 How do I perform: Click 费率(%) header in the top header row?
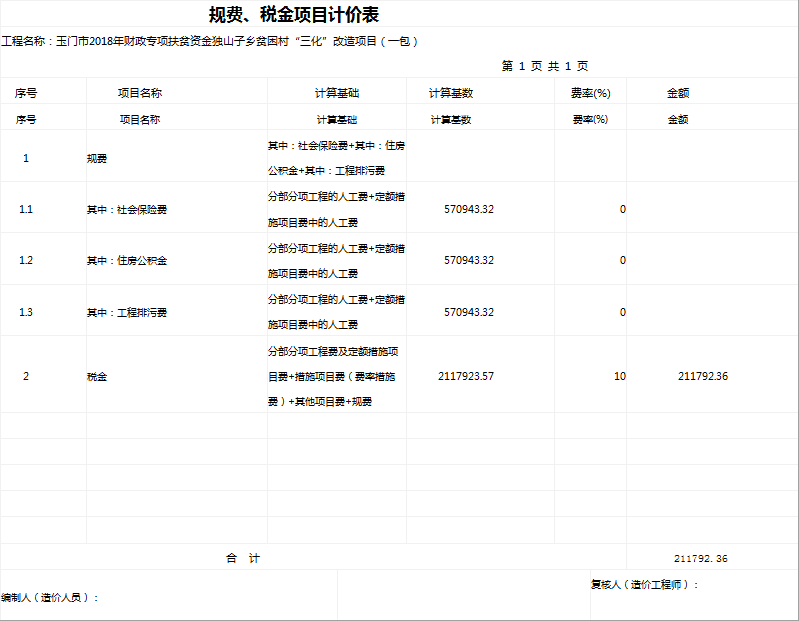tap(590, 93)
